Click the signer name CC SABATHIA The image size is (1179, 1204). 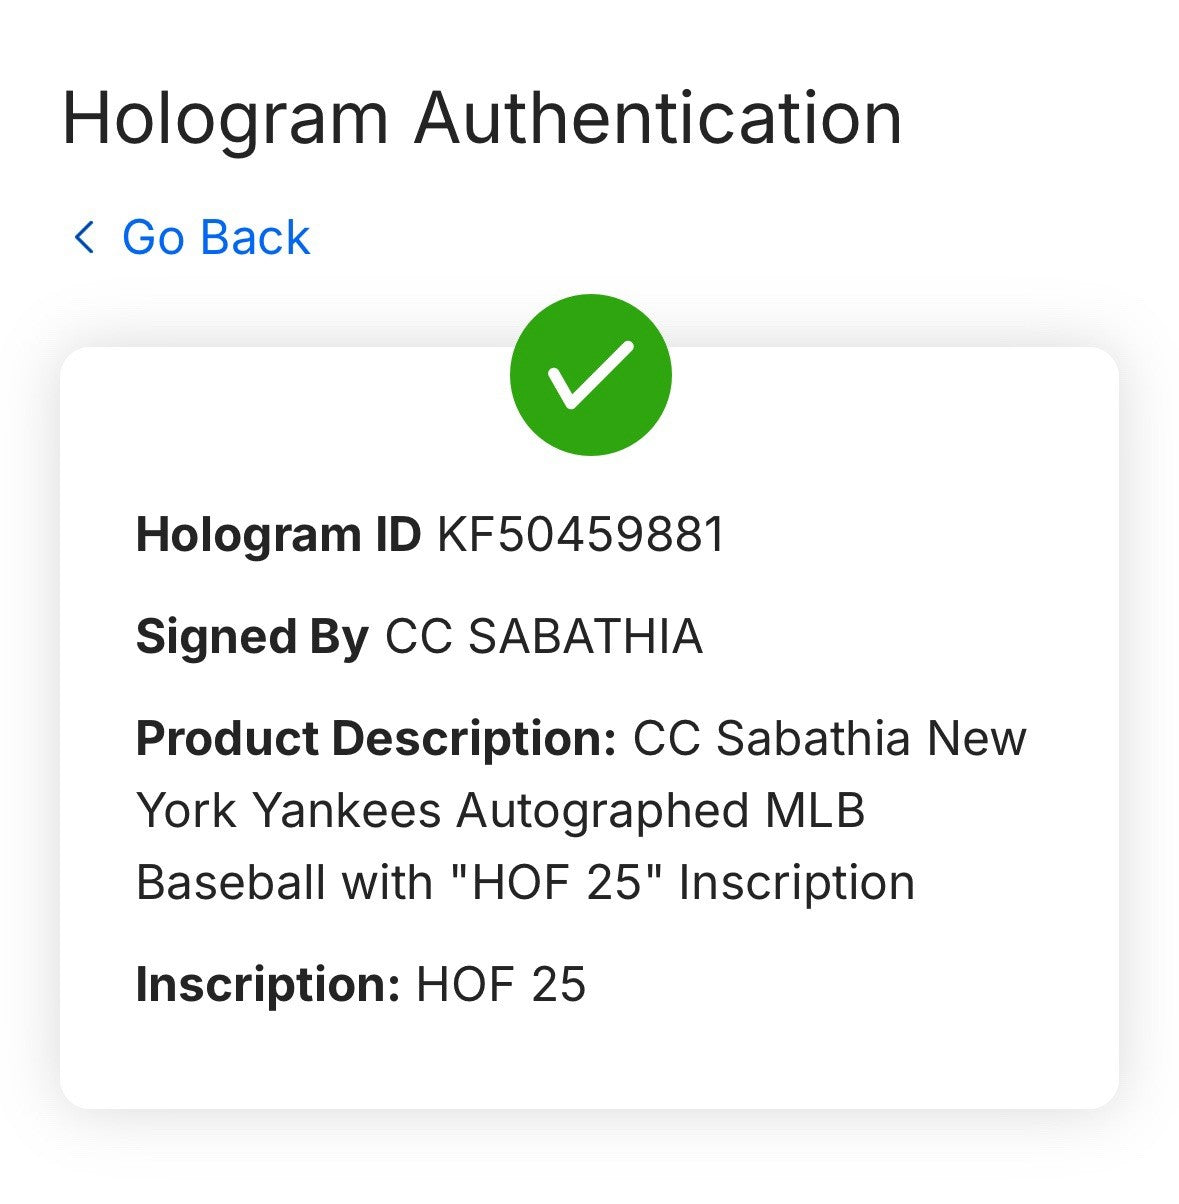pyautogui.click(x=544, y=637)
